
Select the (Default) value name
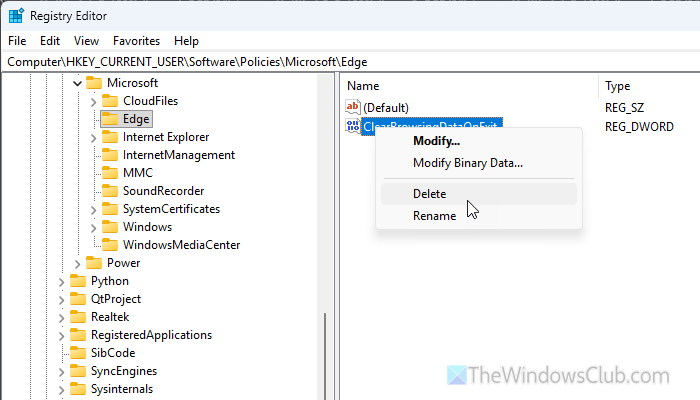tap(386, 108)
